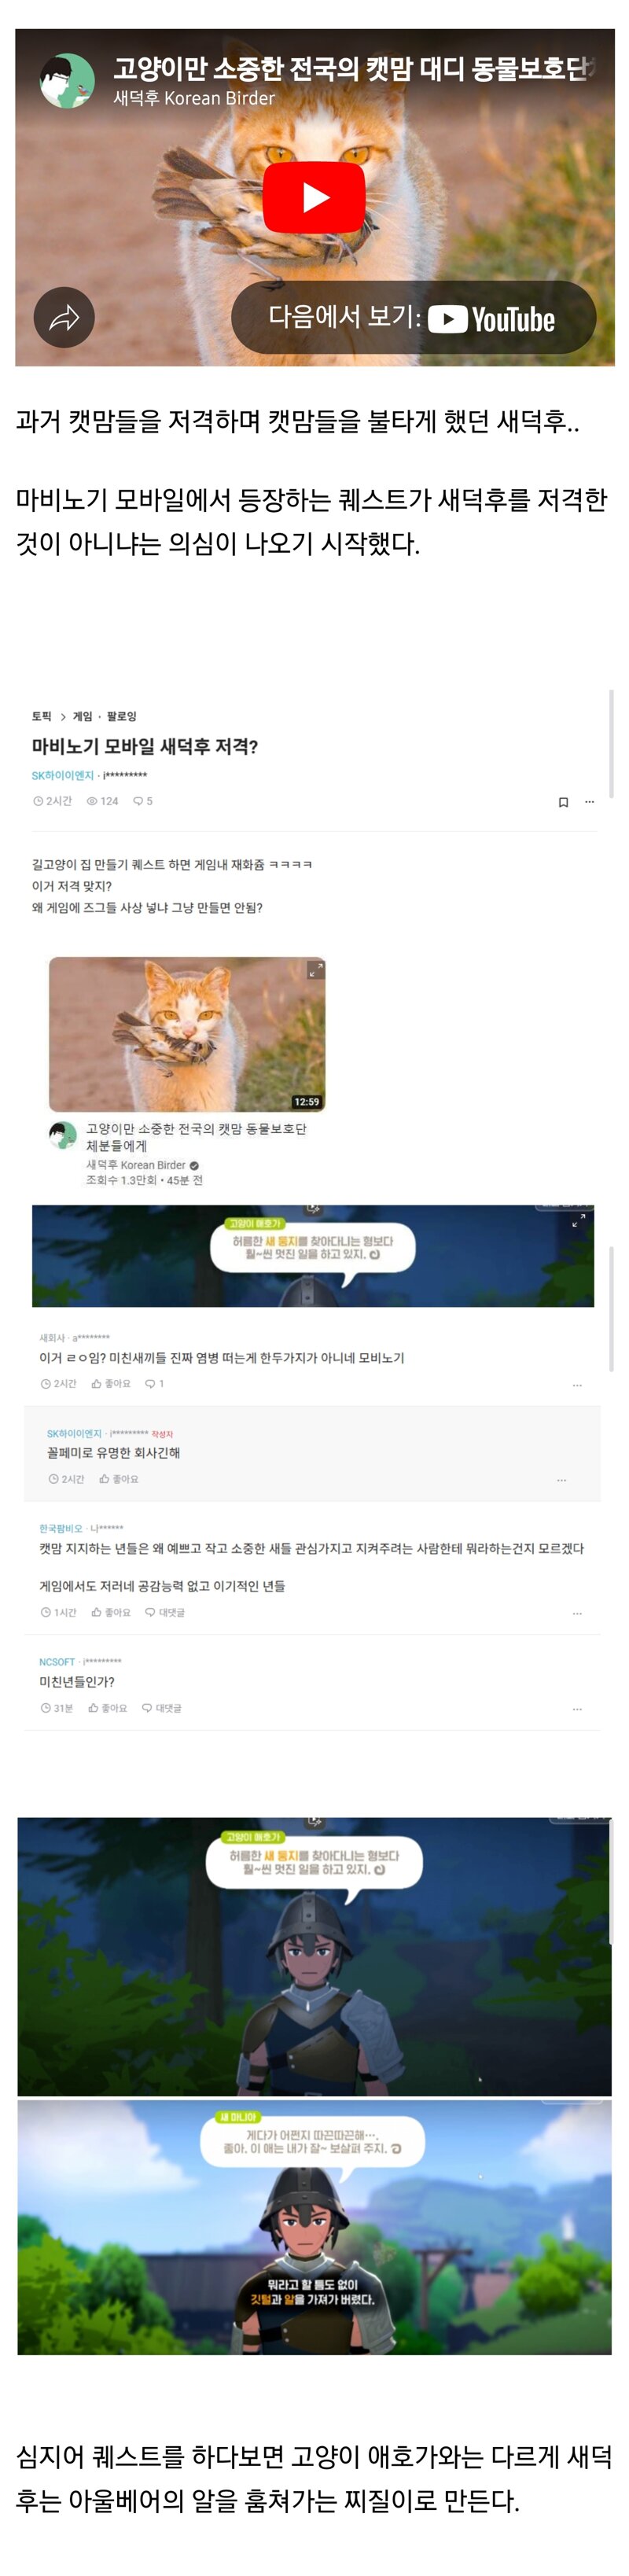
Task: Click 대댓글 under the 한국팜비오 comment
Action: pyautogui.click(x=165, y=1612)
